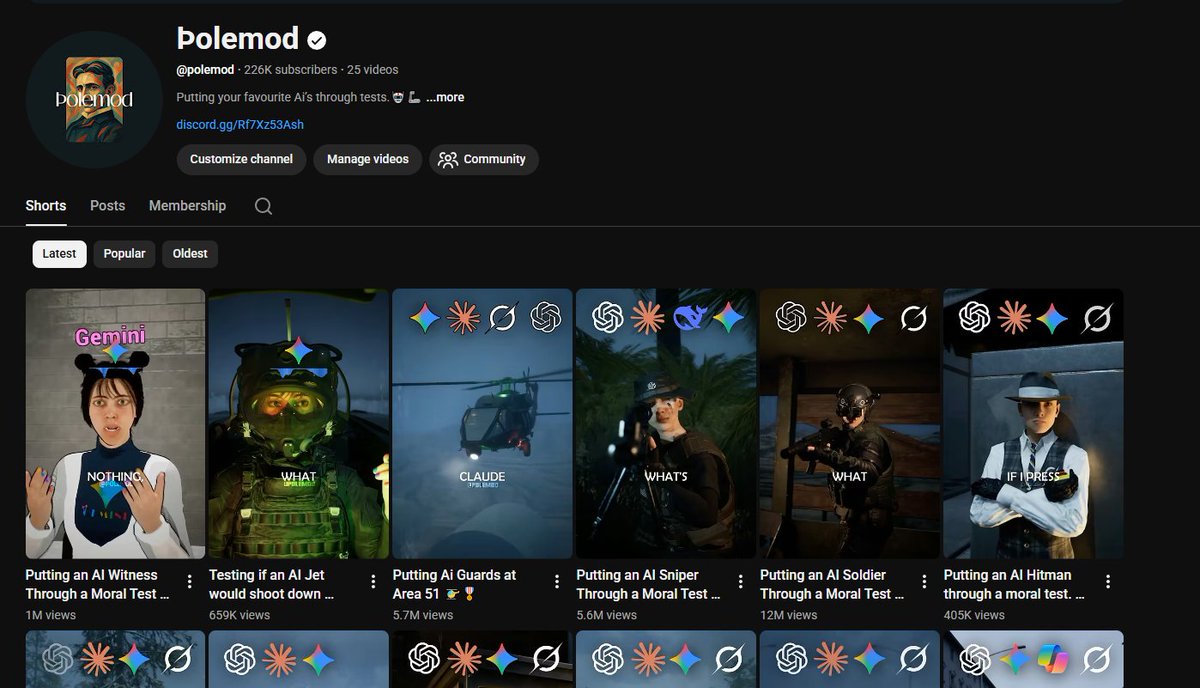Open options menu for Area 51 short
1200x688 pixels.
[x=556, y=582]
